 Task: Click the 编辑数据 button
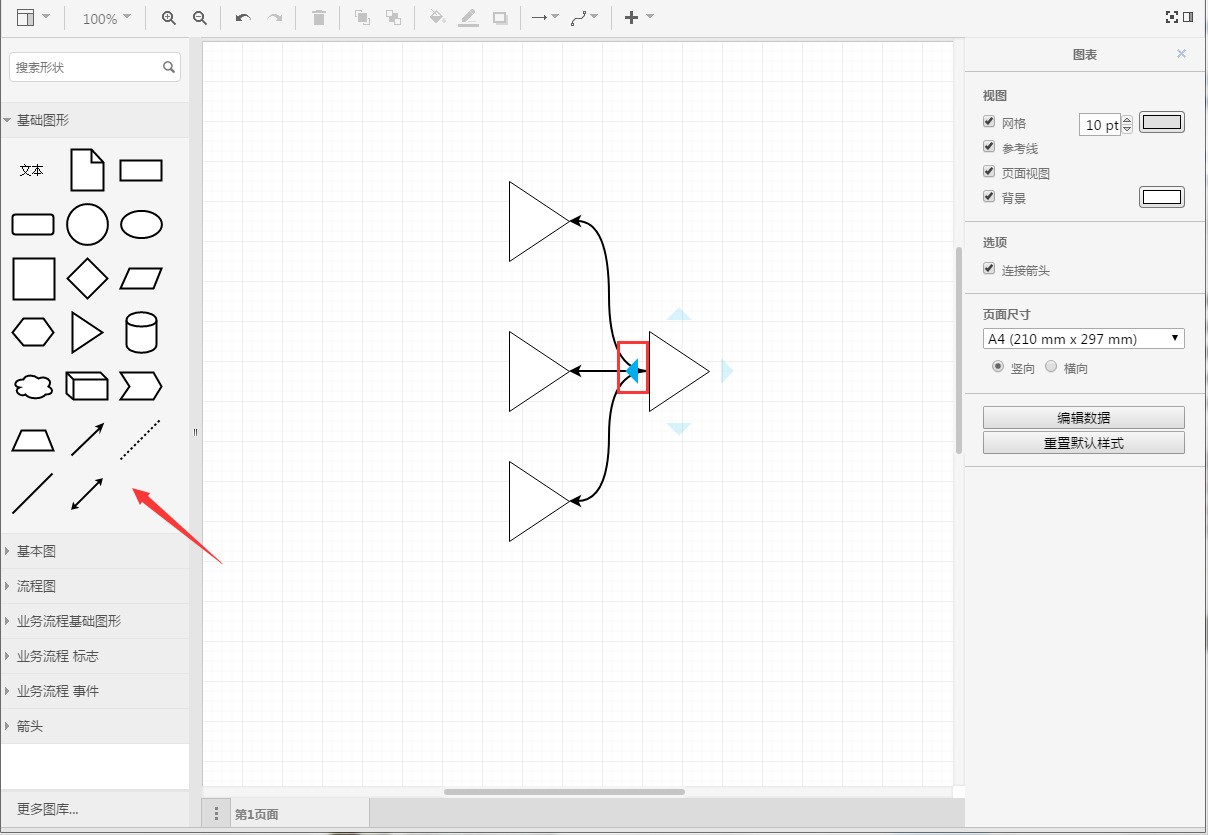tap(1083, 418)
